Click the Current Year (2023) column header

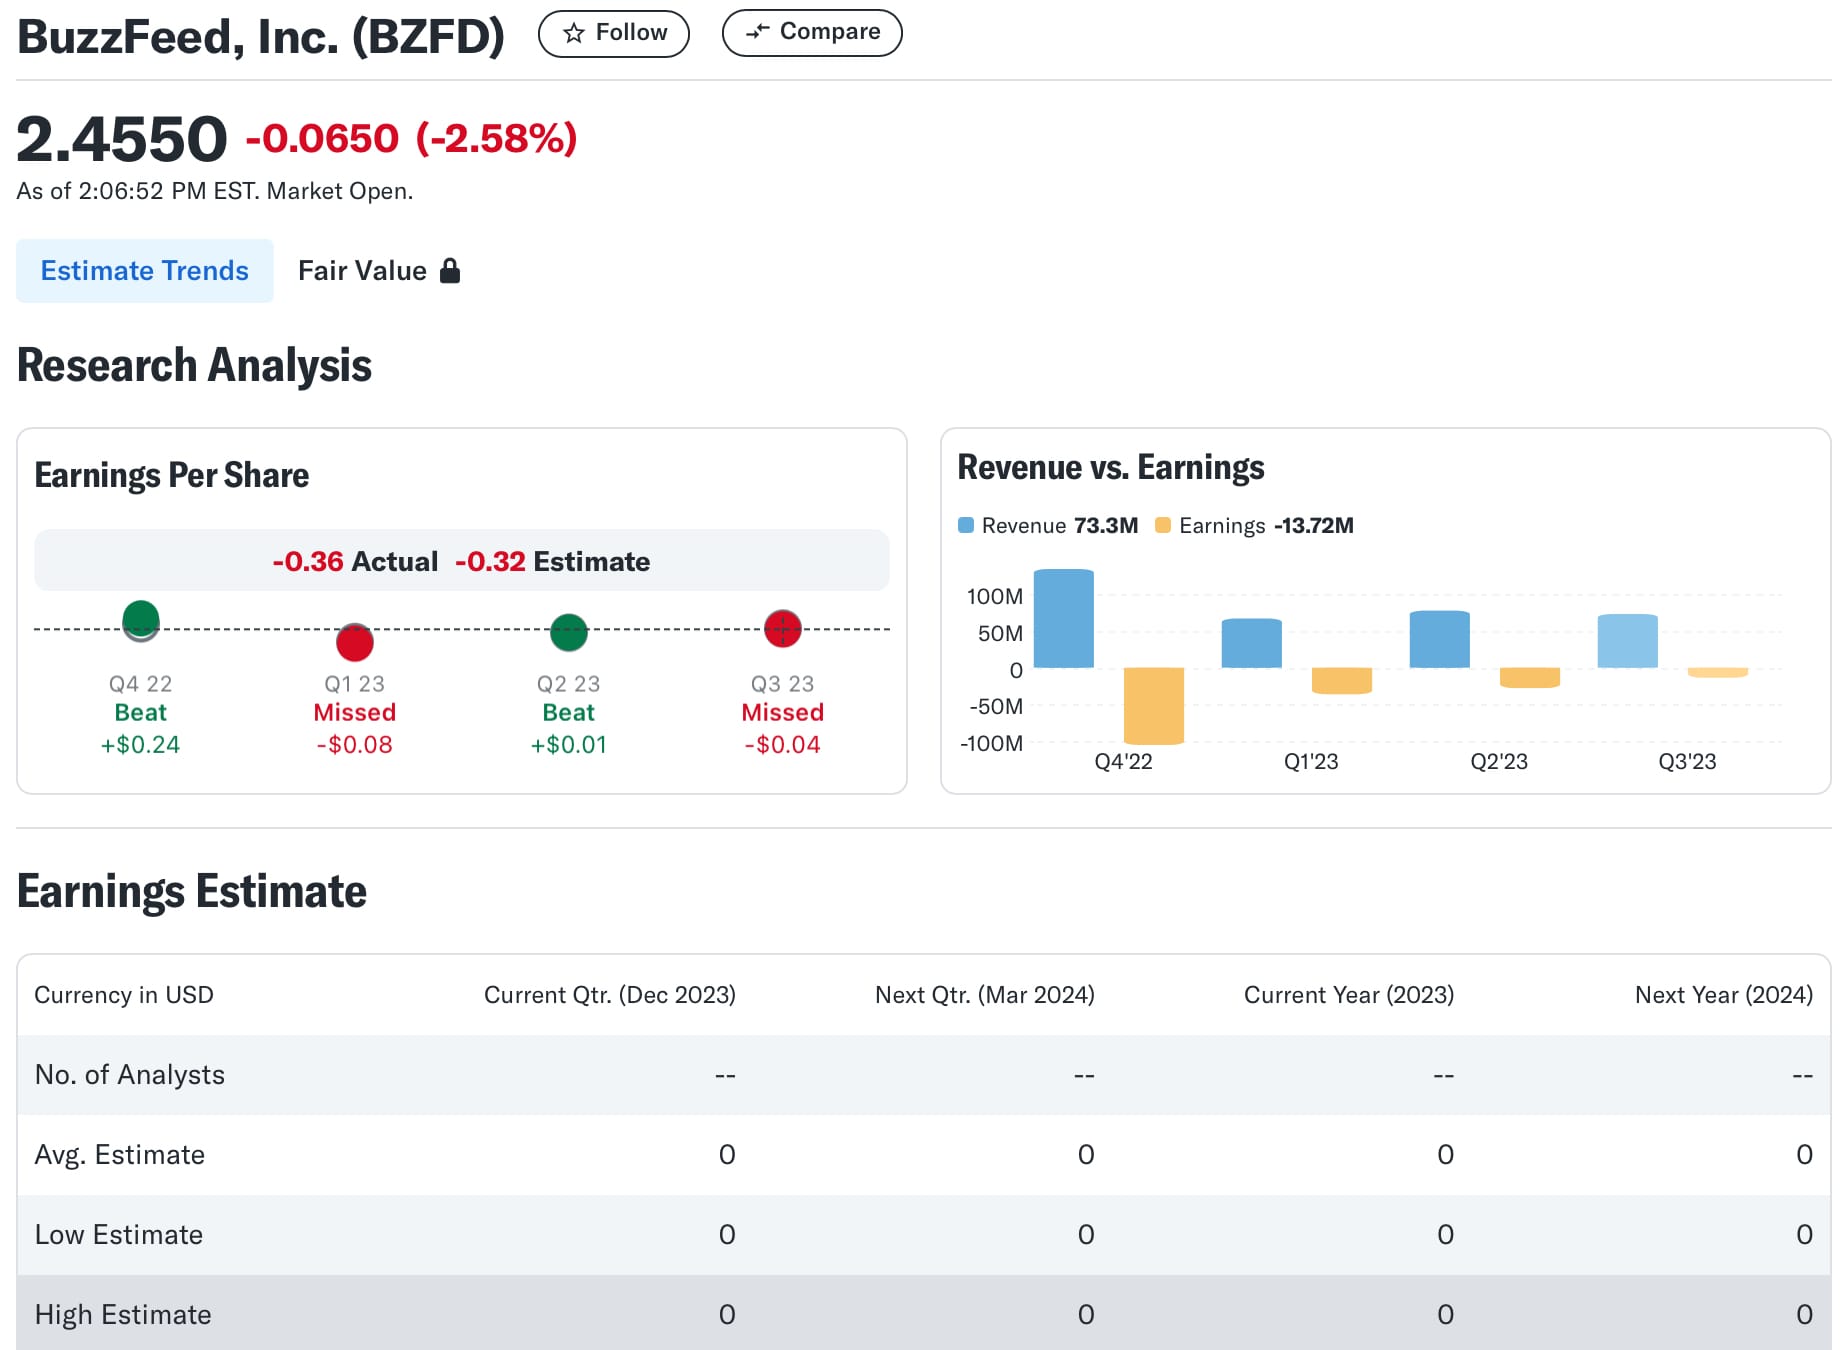1349,995
